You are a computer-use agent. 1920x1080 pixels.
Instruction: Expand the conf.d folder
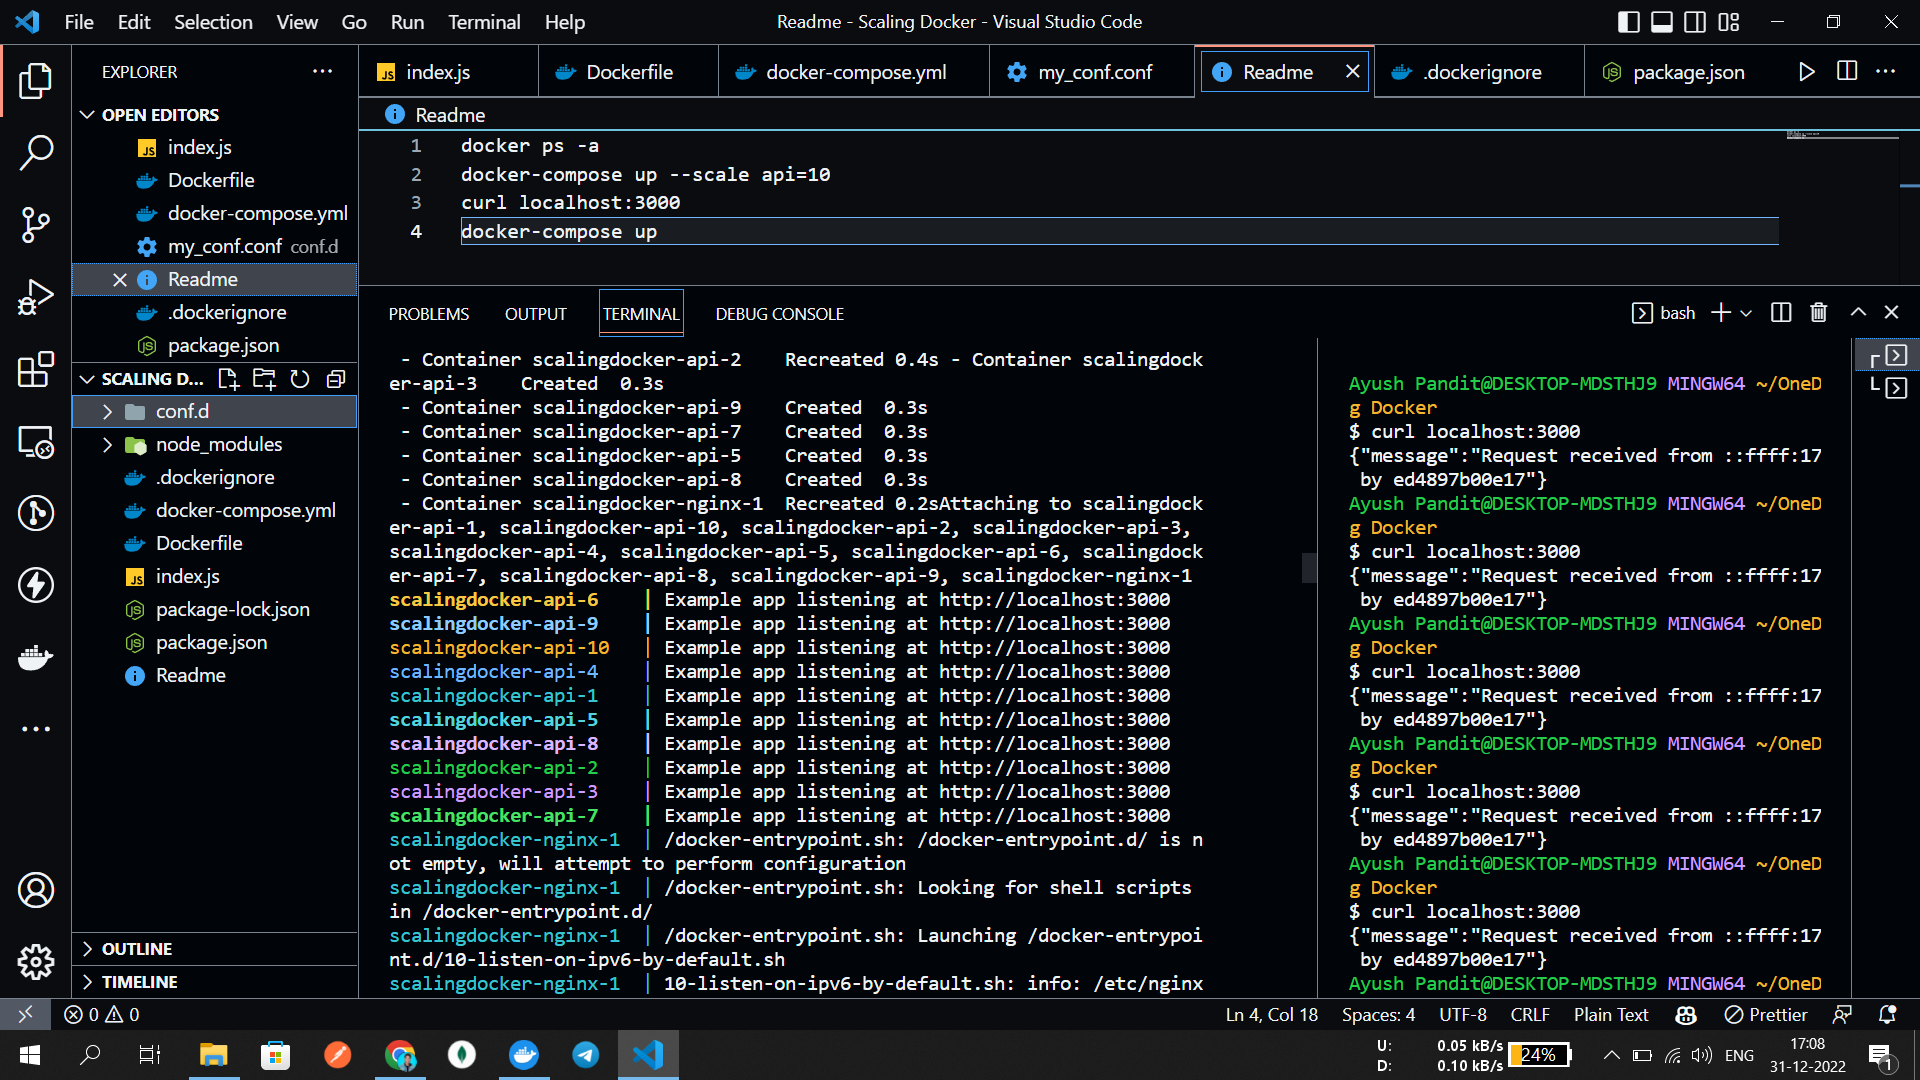[214, 411]
